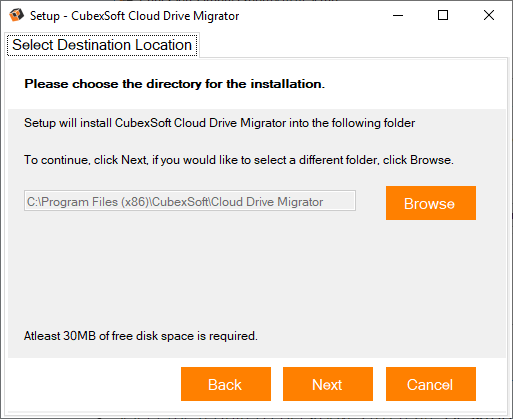
Task: Maximize the Setup window
Action: coord(443,15)
